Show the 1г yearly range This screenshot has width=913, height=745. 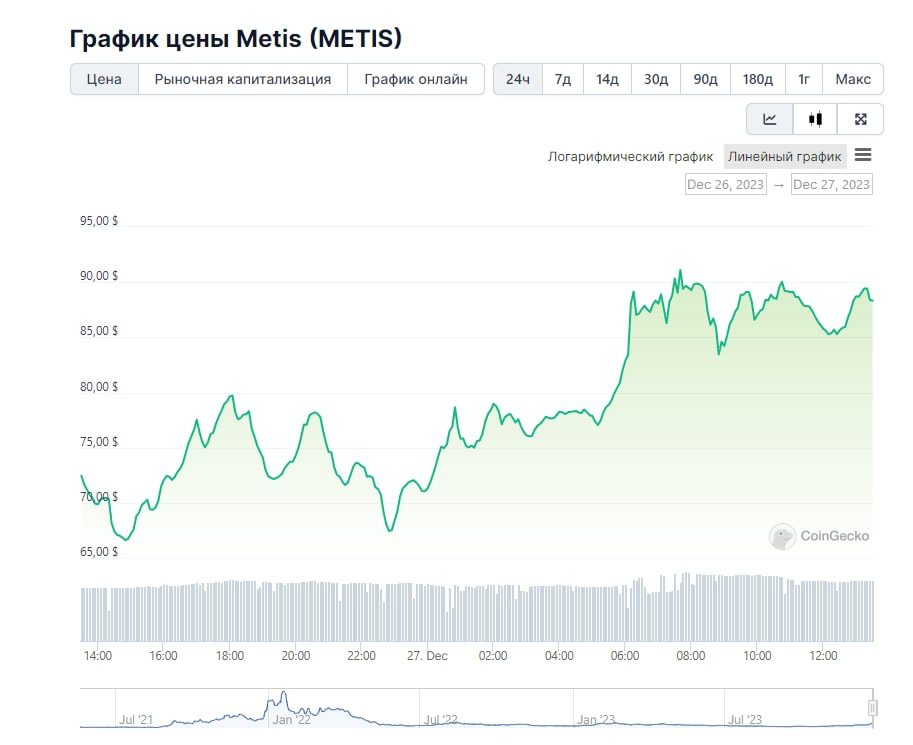pyautogui.click(x=804, y=79)
